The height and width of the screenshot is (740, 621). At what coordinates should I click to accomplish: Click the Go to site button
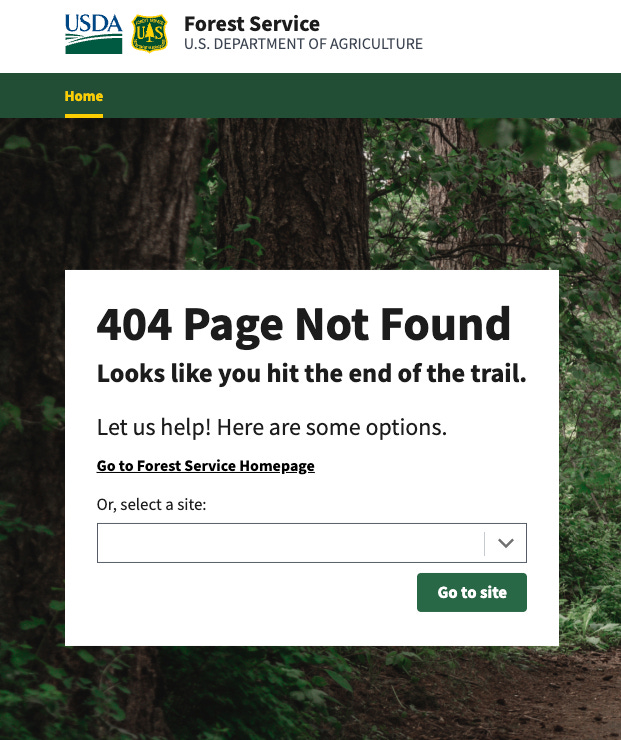pos(472,592)
